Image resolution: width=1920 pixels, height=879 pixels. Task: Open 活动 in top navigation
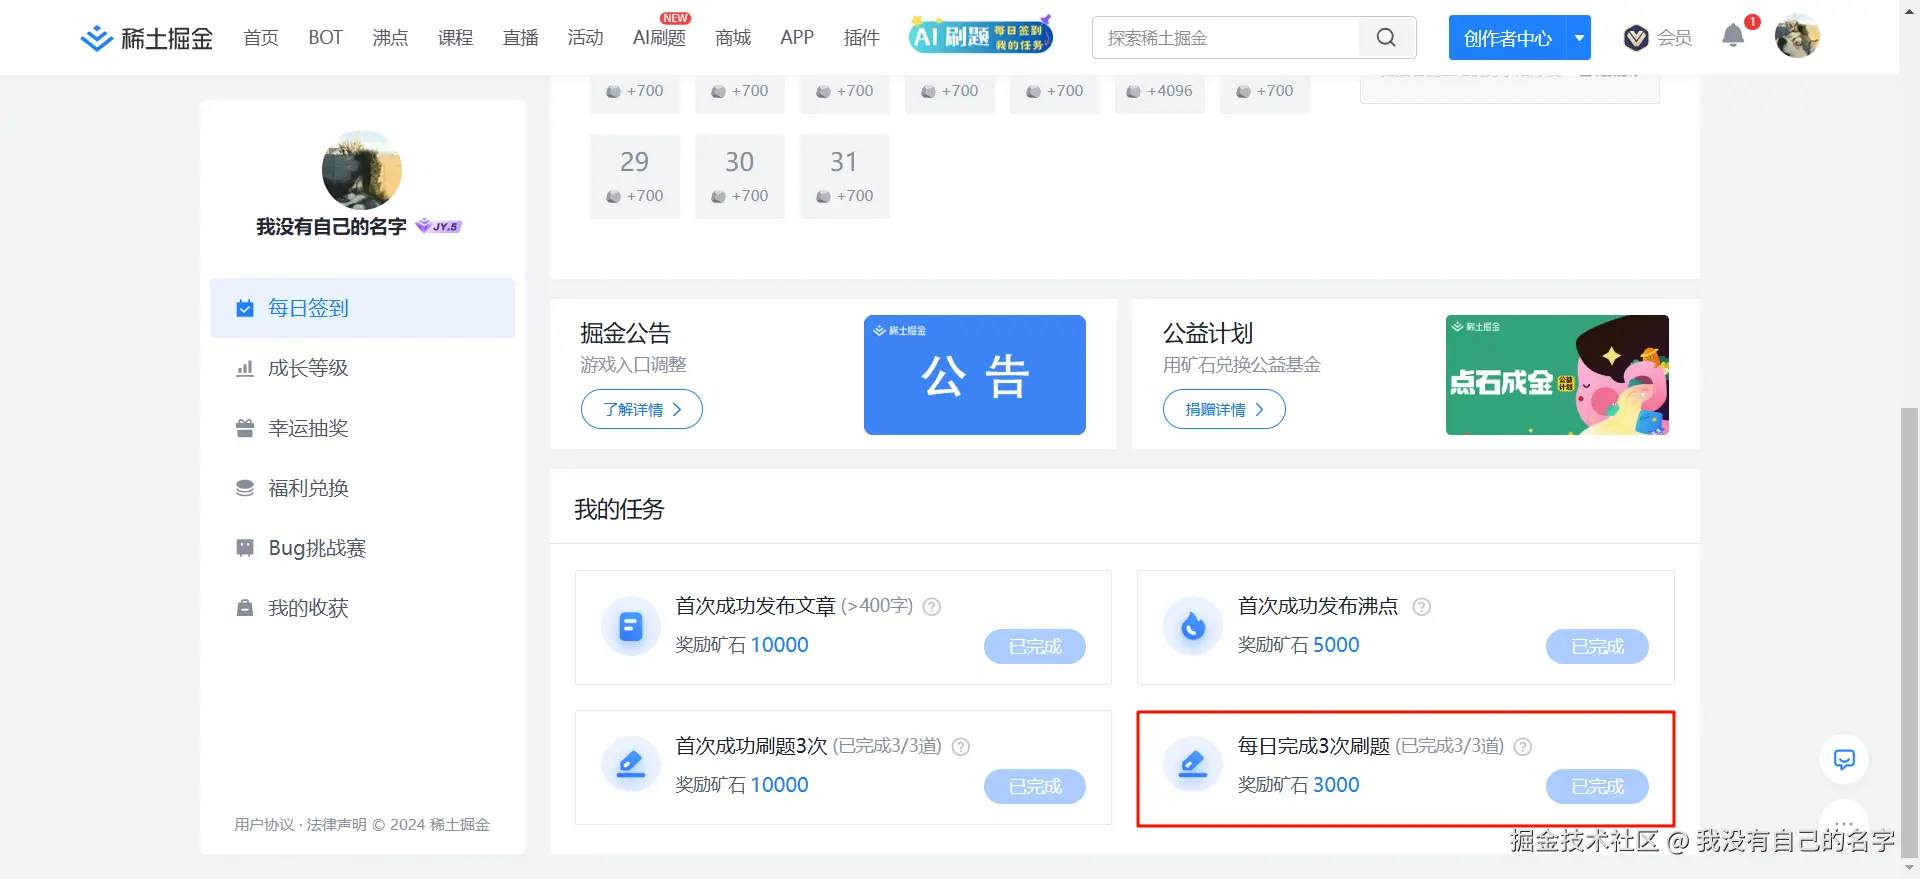point(585,38)
